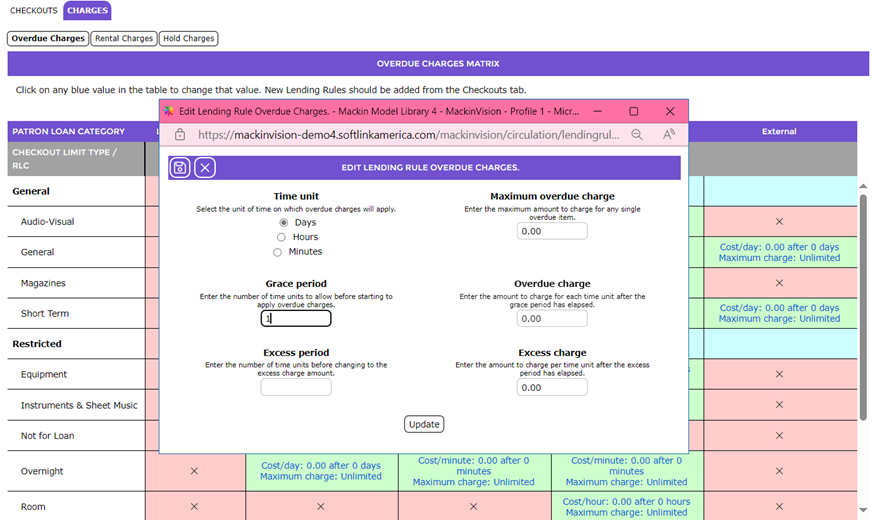Click the X in External Not for Loan cell

click(x=780, y=435)
